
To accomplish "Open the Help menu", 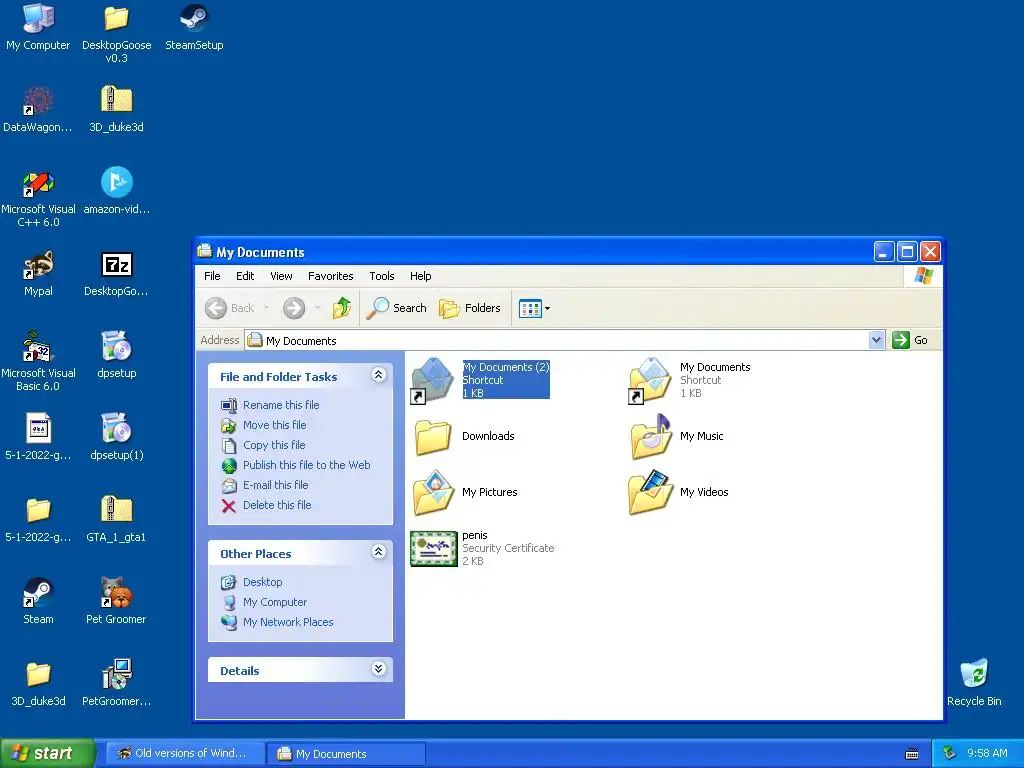I will (421, 276).
